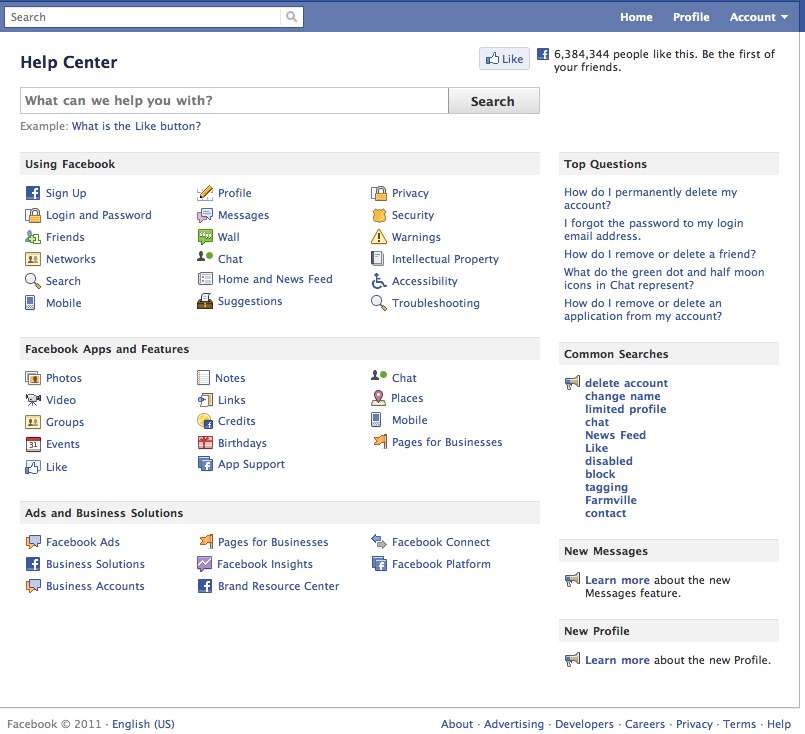
Task: Open Profile from the top navigation bar
Action: 691,17
